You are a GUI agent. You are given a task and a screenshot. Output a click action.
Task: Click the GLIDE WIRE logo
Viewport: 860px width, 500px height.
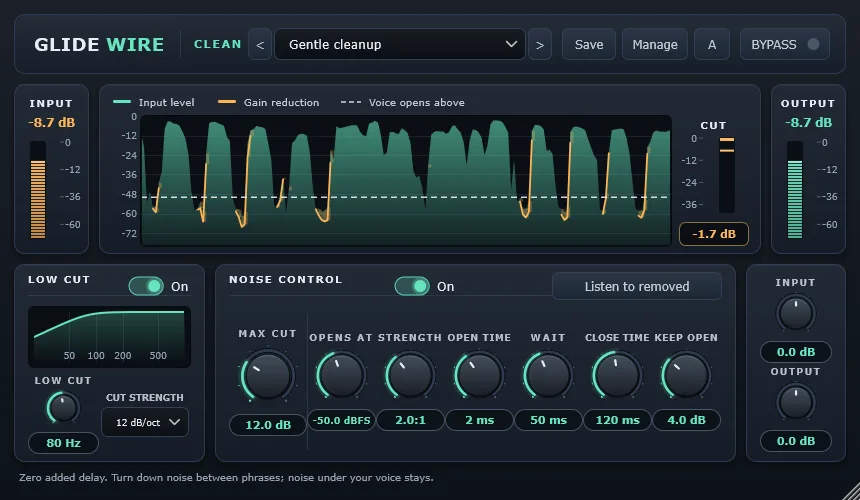pos(99,44)
